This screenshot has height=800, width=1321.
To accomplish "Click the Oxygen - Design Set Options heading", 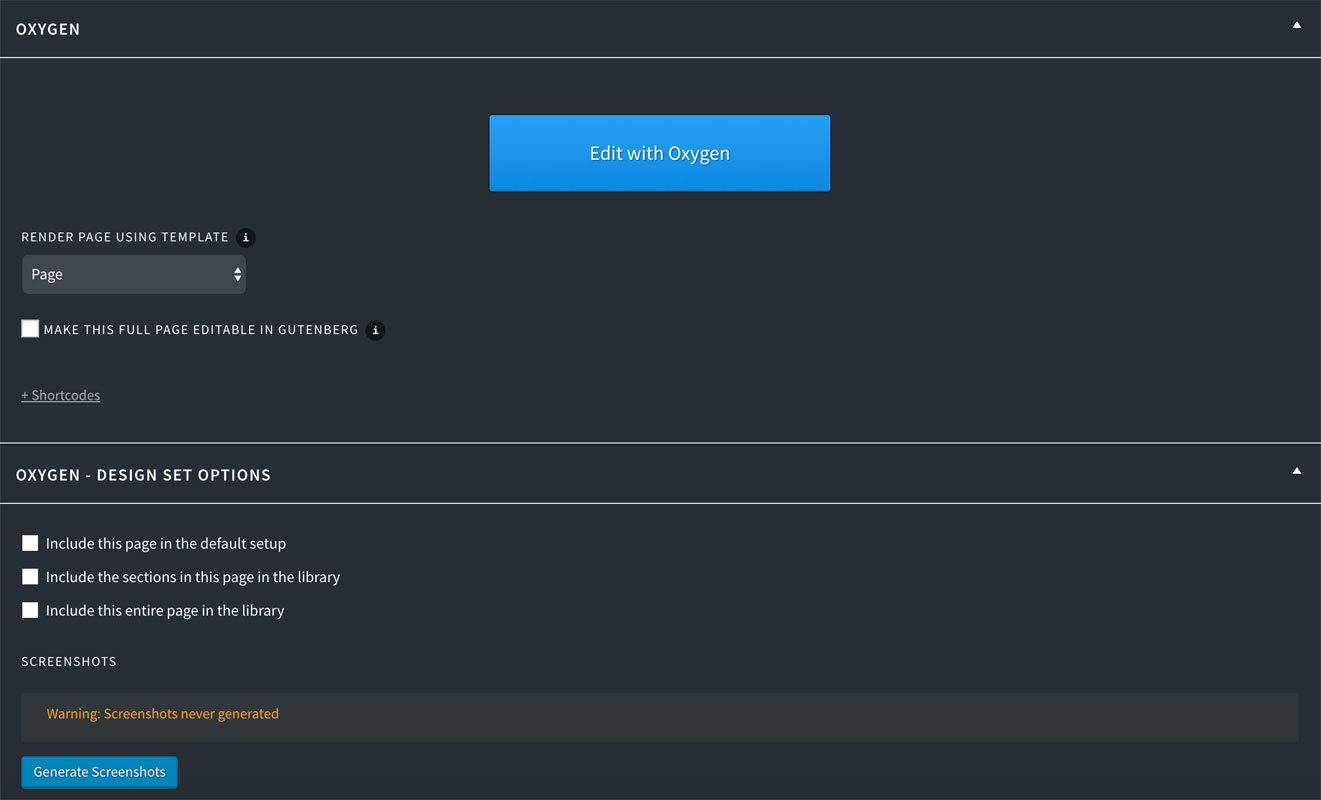I will click(143, 475).
